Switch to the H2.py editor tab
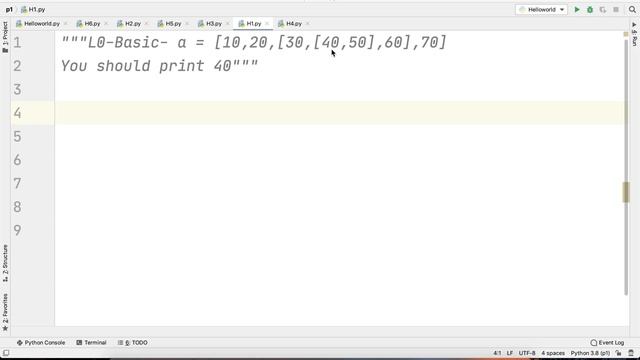The width and height of the screenshot is (640, 360). click(x=129, y=24)
